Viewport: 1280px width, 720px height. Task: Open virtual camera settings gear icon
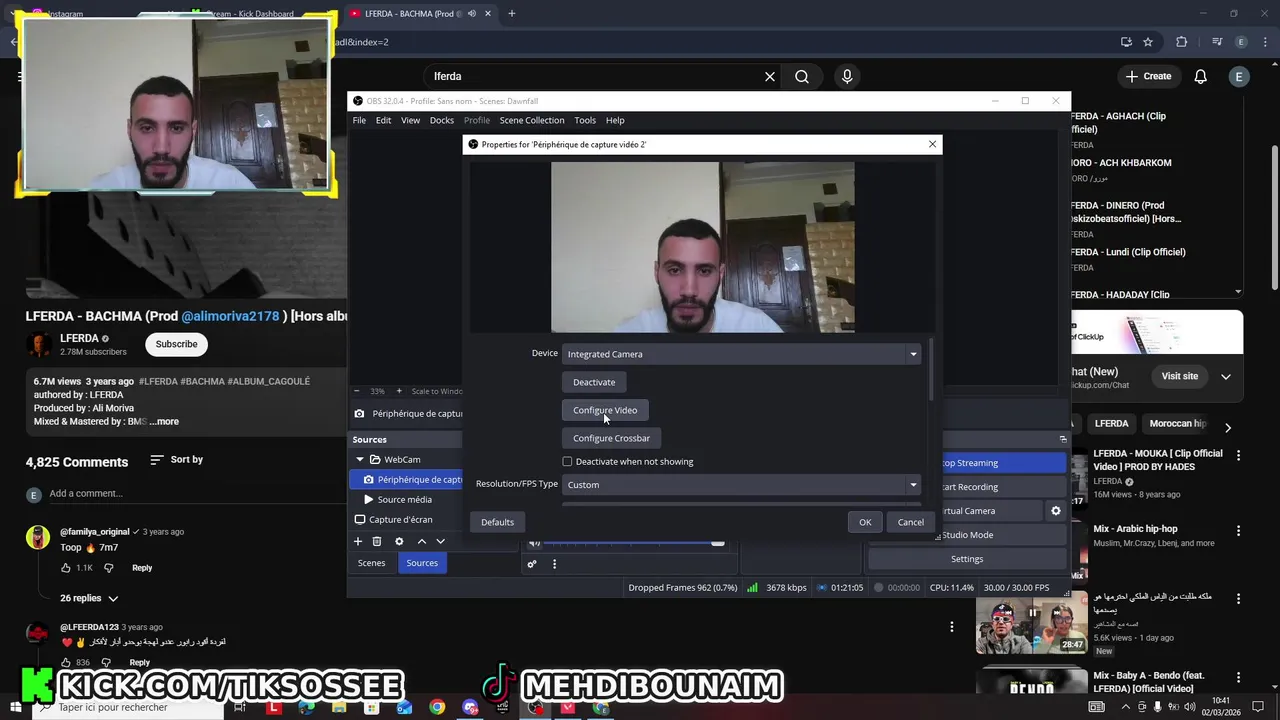click(1055, 511)
